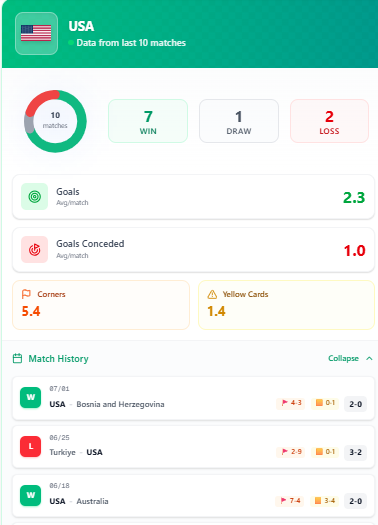Click the Yellow Cards 1.4 card
Viewport: 378px width, 525px height.
[x=286, y=305]
